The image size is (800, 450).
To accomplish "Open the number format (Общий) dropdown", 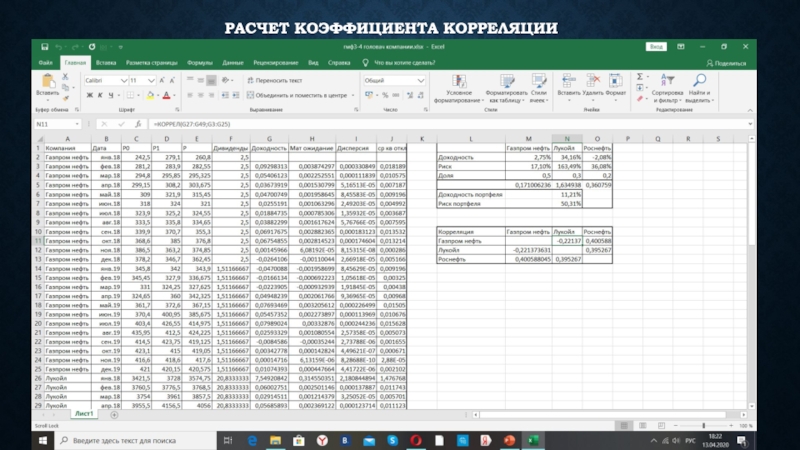I will click(x=420, y=81).
